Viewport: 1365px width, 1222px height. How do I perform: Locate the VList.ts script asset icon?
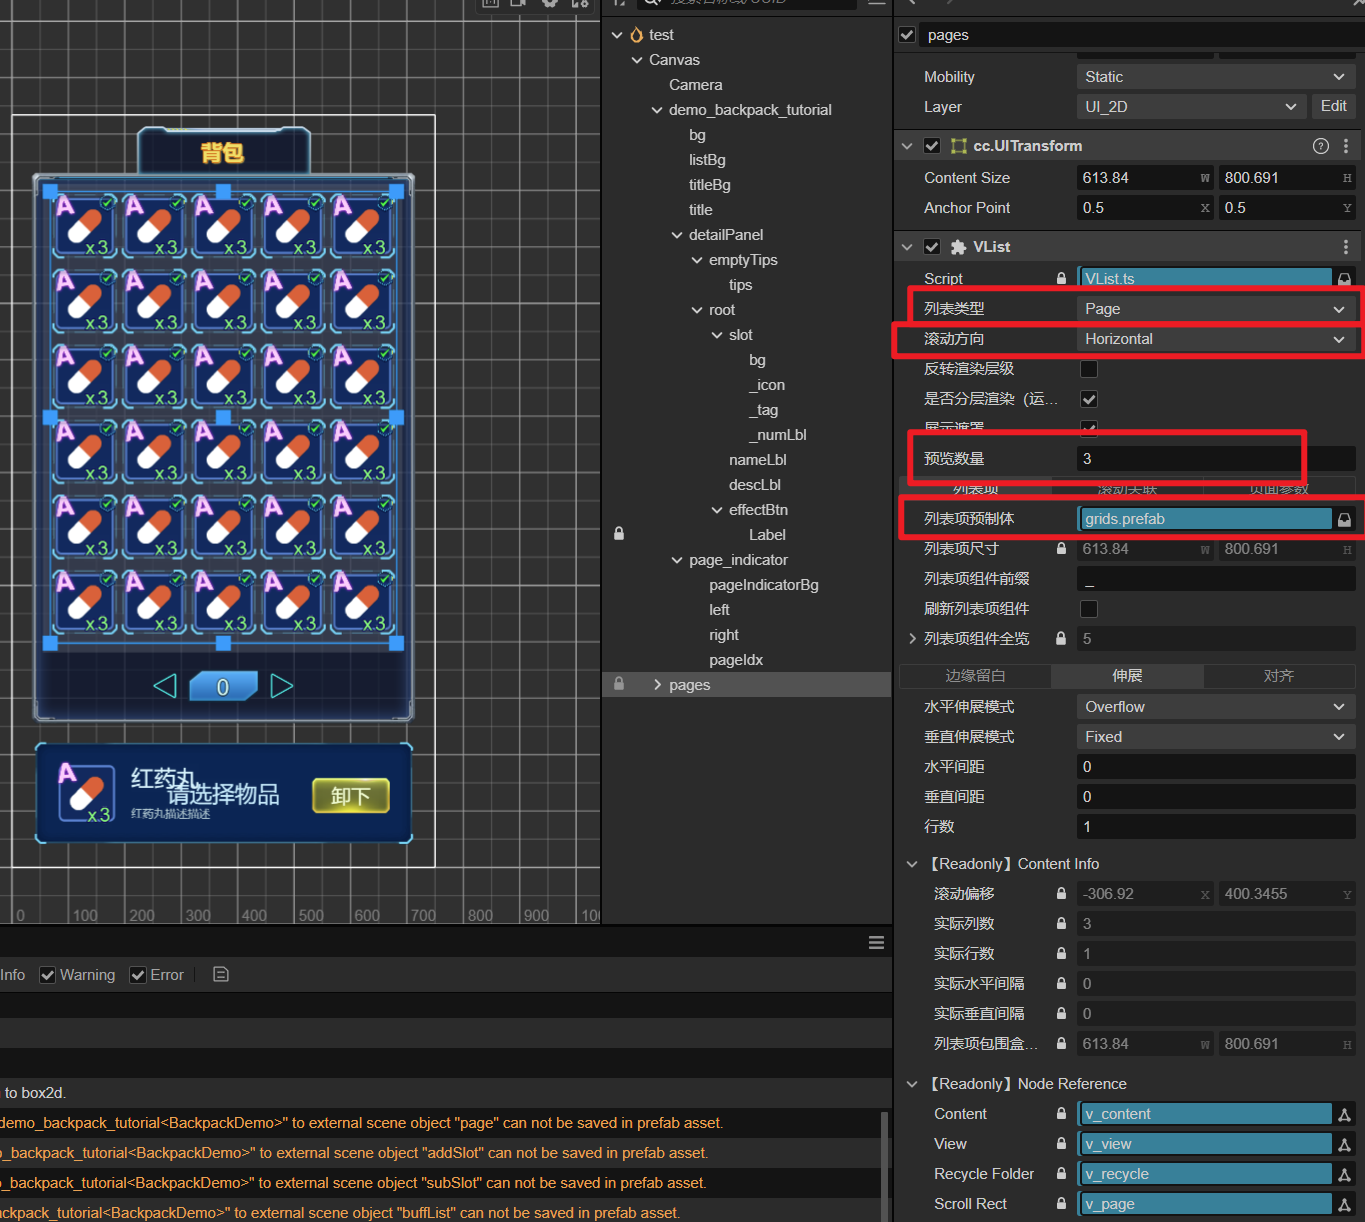coord(1344,279)
